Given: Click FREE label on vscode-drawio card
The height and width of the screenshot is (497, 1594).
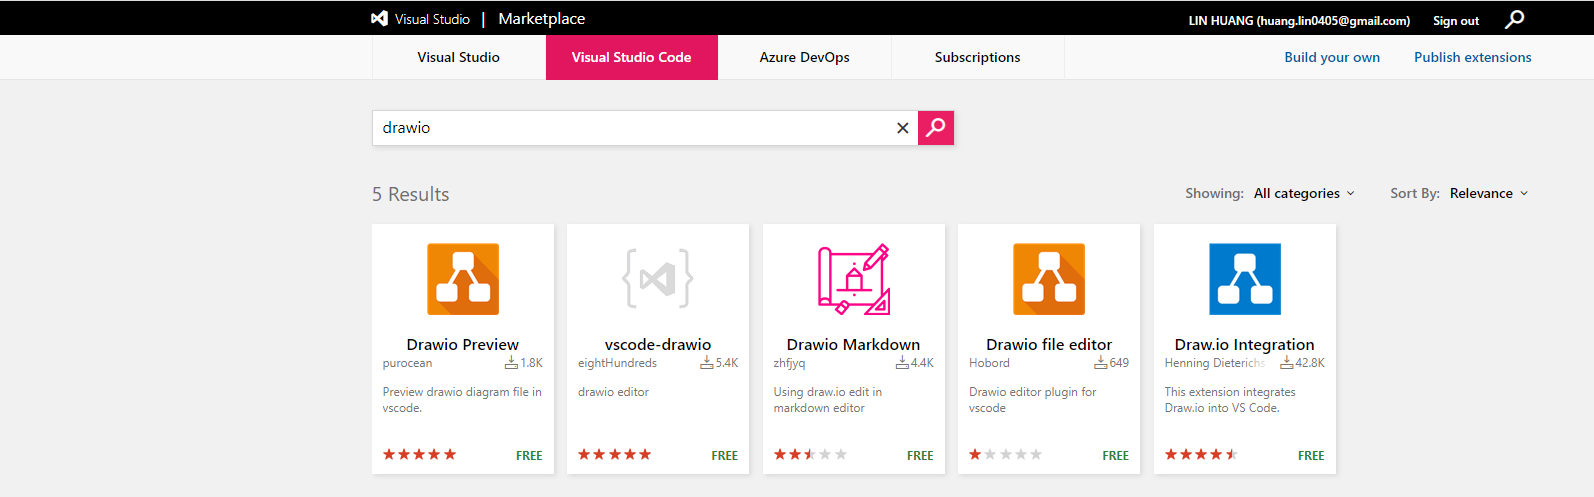Looking at the screenshot, I should click(725, 455).
